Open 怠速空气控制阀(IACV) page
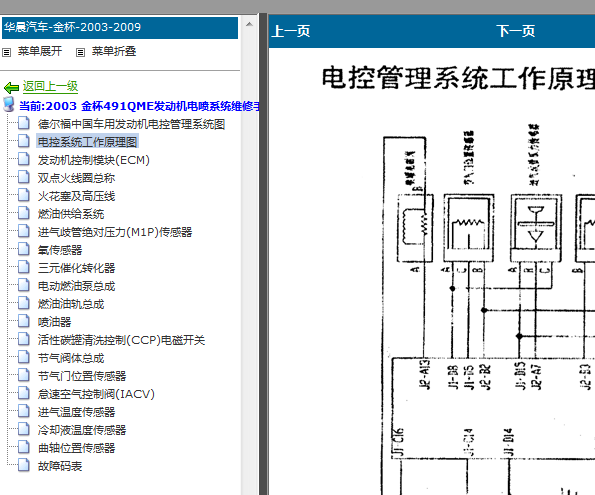 click(96, 394)
